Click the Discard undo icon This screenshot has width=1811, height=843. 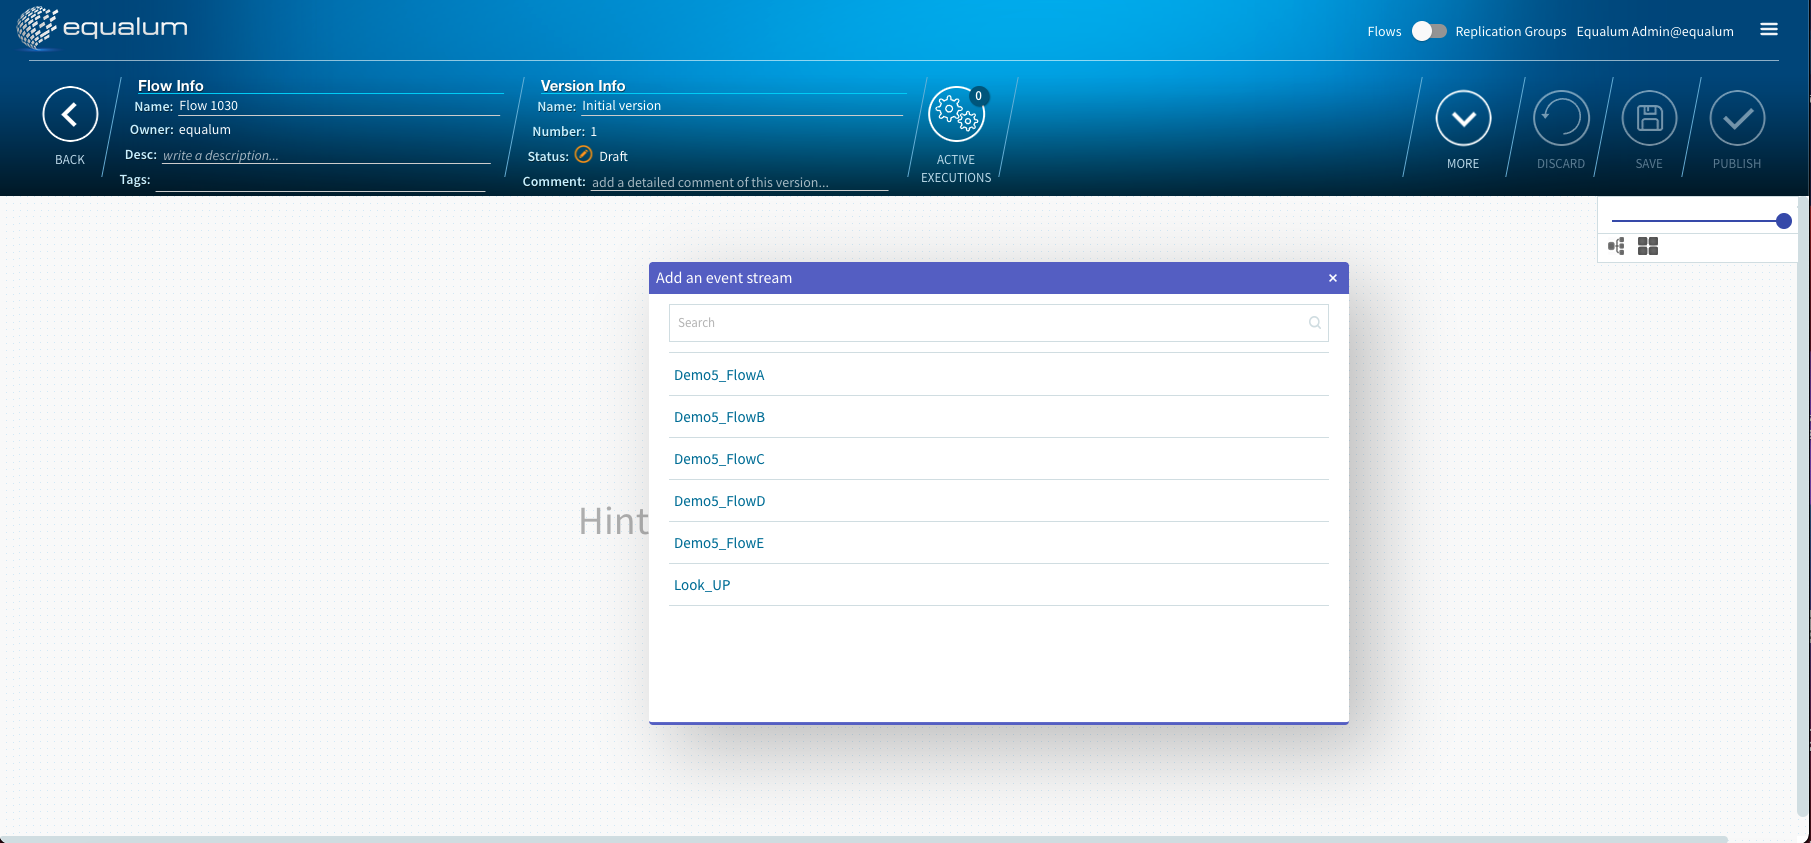point(1561,119)
